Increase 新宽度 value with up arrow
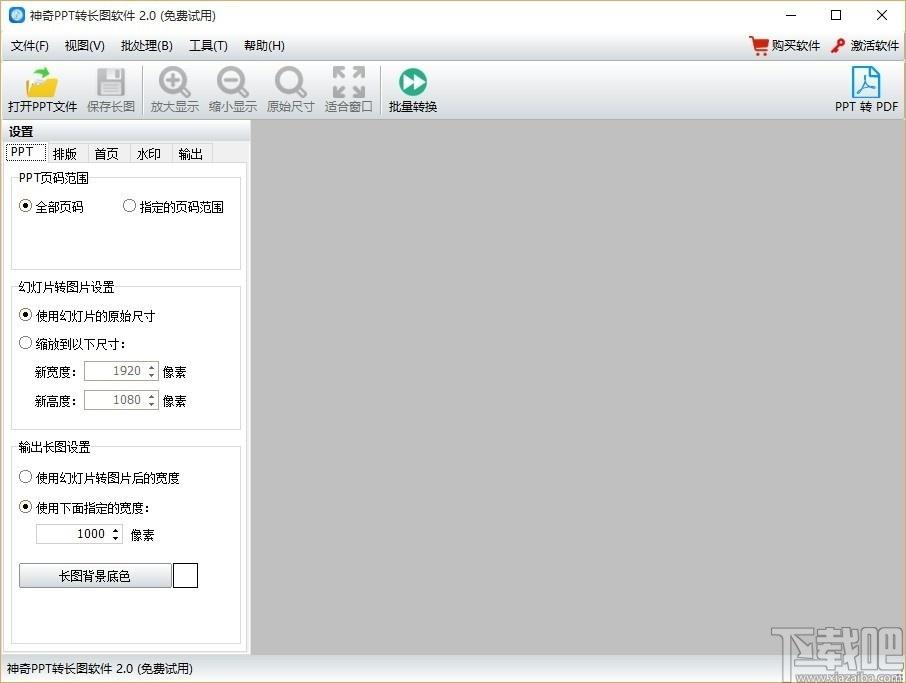The width and height of the screenshot is (906, 683). (x=151, y=366)
